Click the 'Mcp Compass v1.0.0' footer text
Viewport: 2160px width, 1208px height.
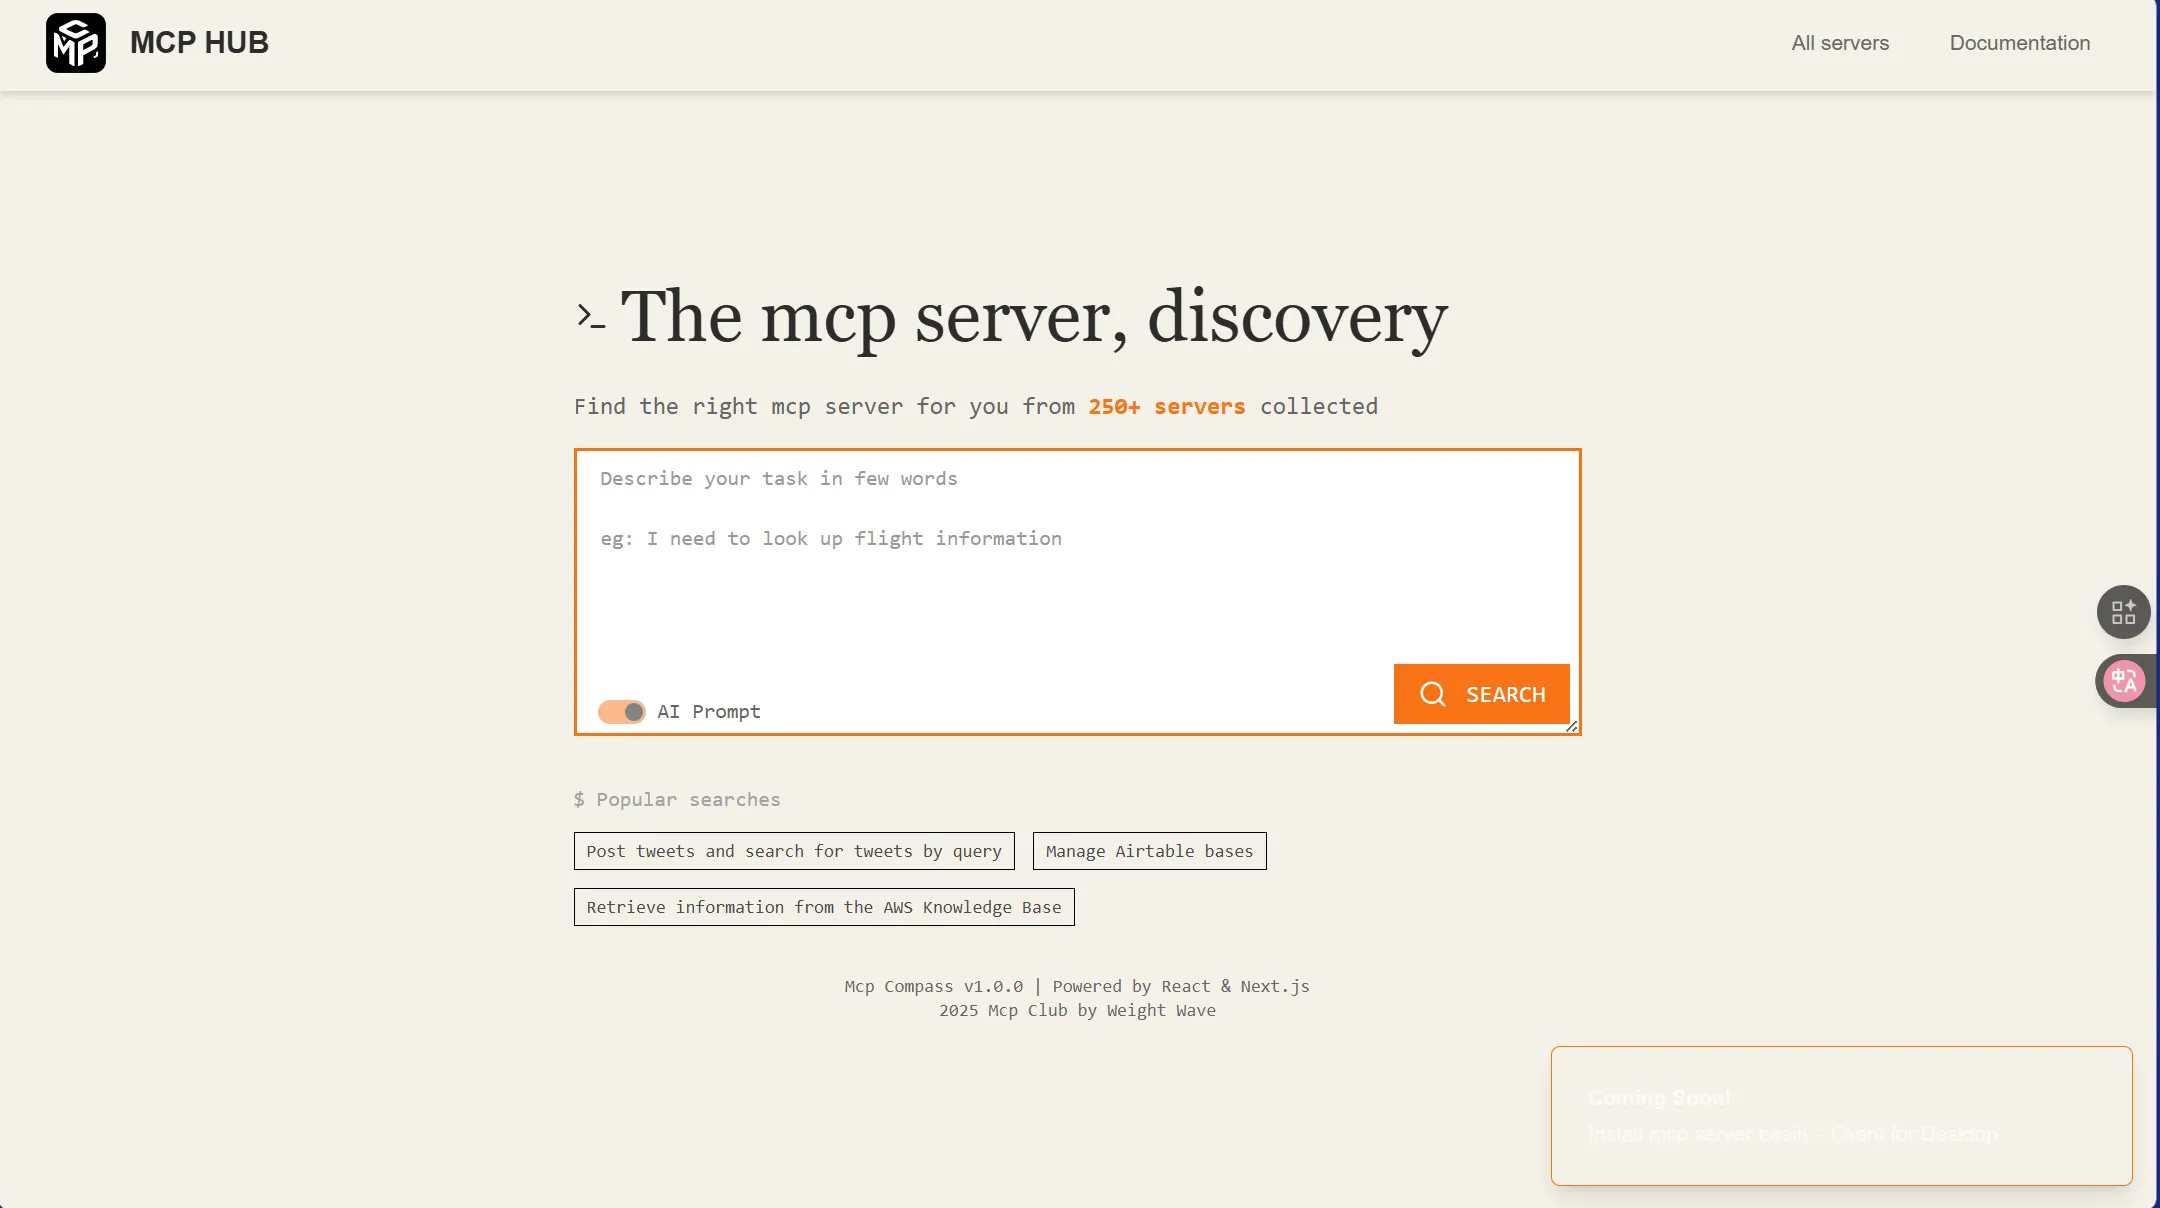(933, 987)
